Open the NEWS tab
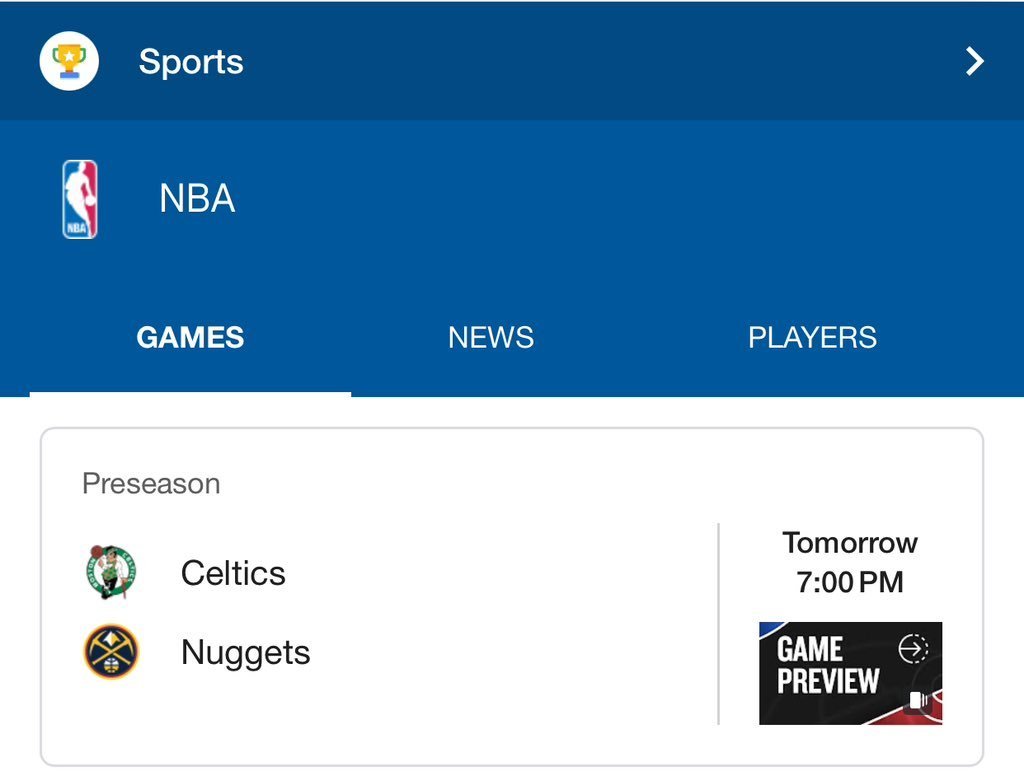 click(x=490, y=338)
